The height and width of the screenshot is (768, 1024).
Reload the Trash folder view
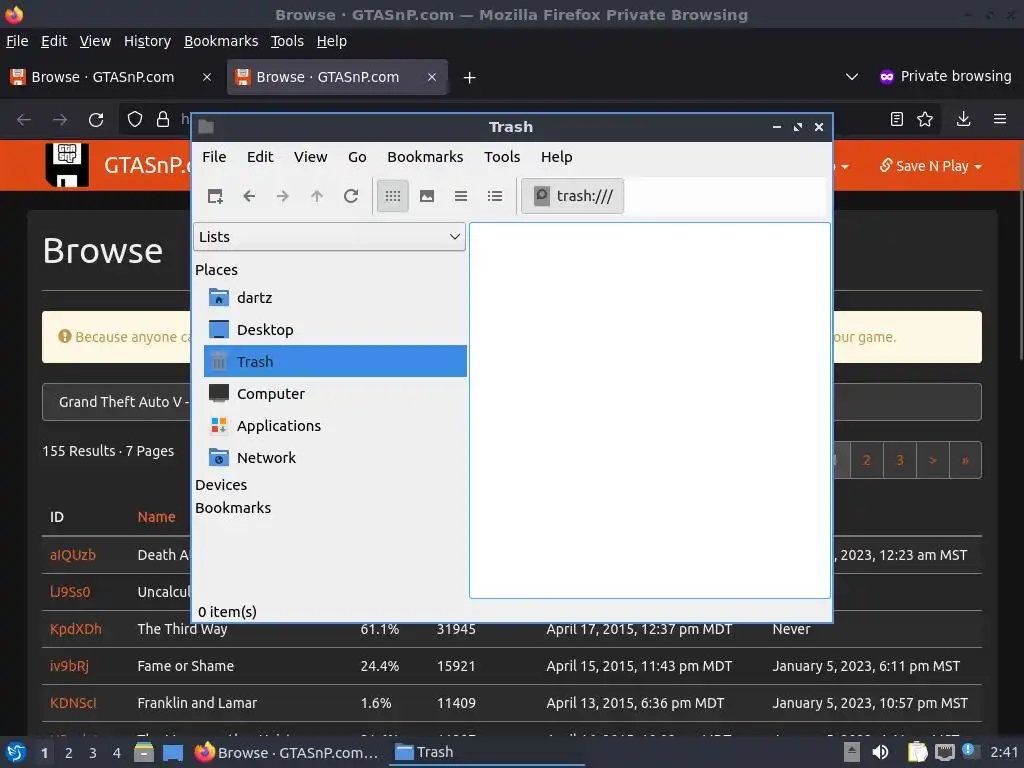[351, 196]
